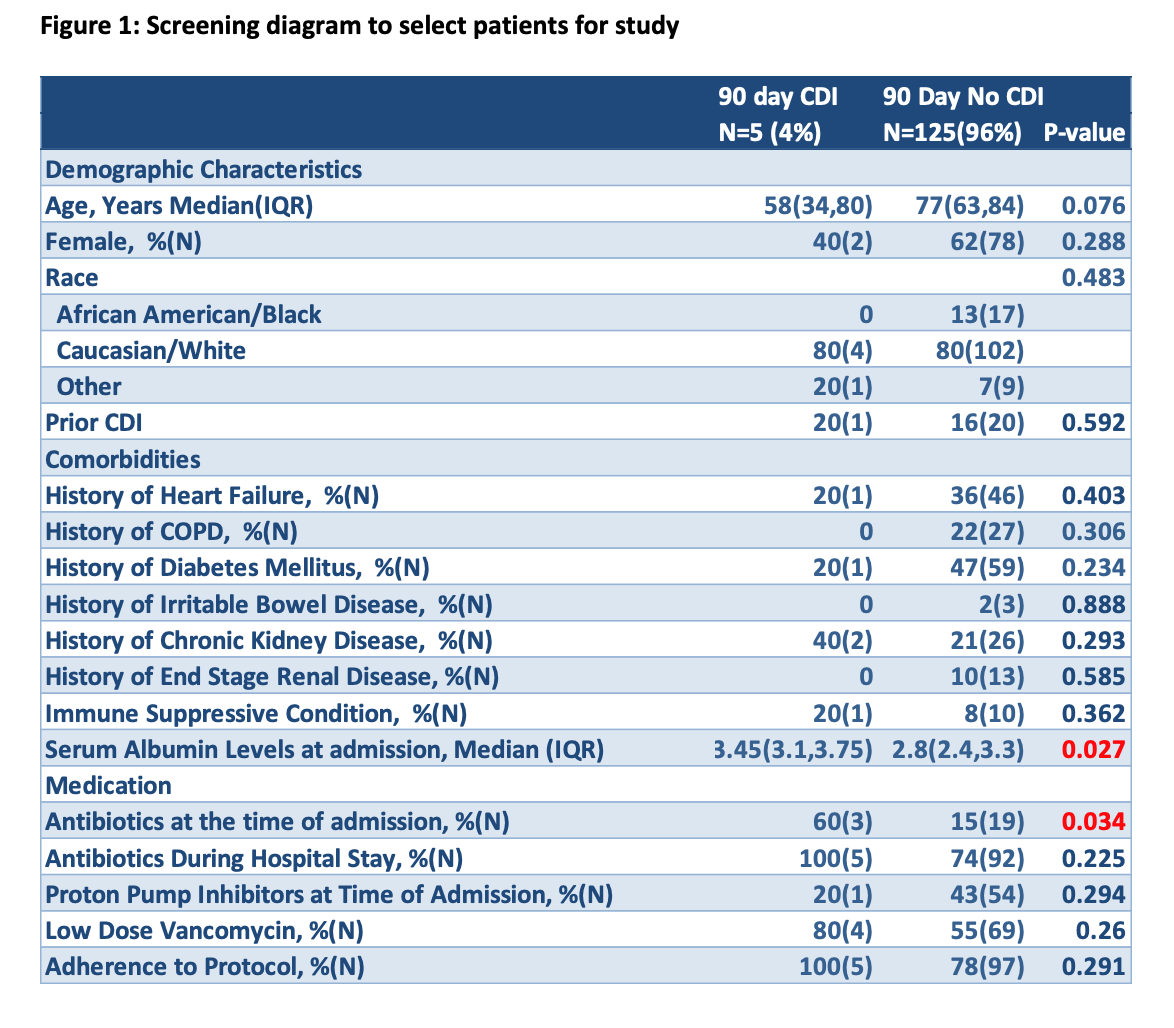Click the "Caucasian/White" row label
Screen dimensions: 1174x1028
click(x=151, y=350)
